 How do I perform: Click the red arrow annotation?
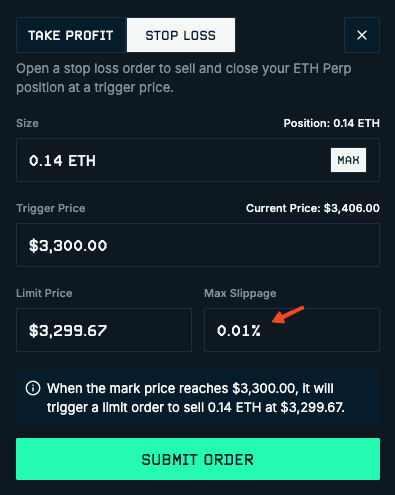[x=288, y=315]
